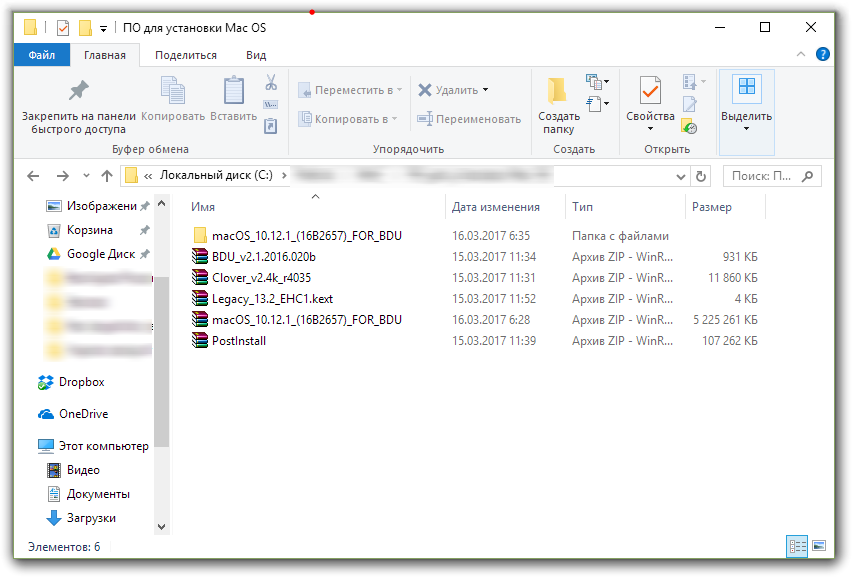Expand the Delete dropdown options

(486, 90)
